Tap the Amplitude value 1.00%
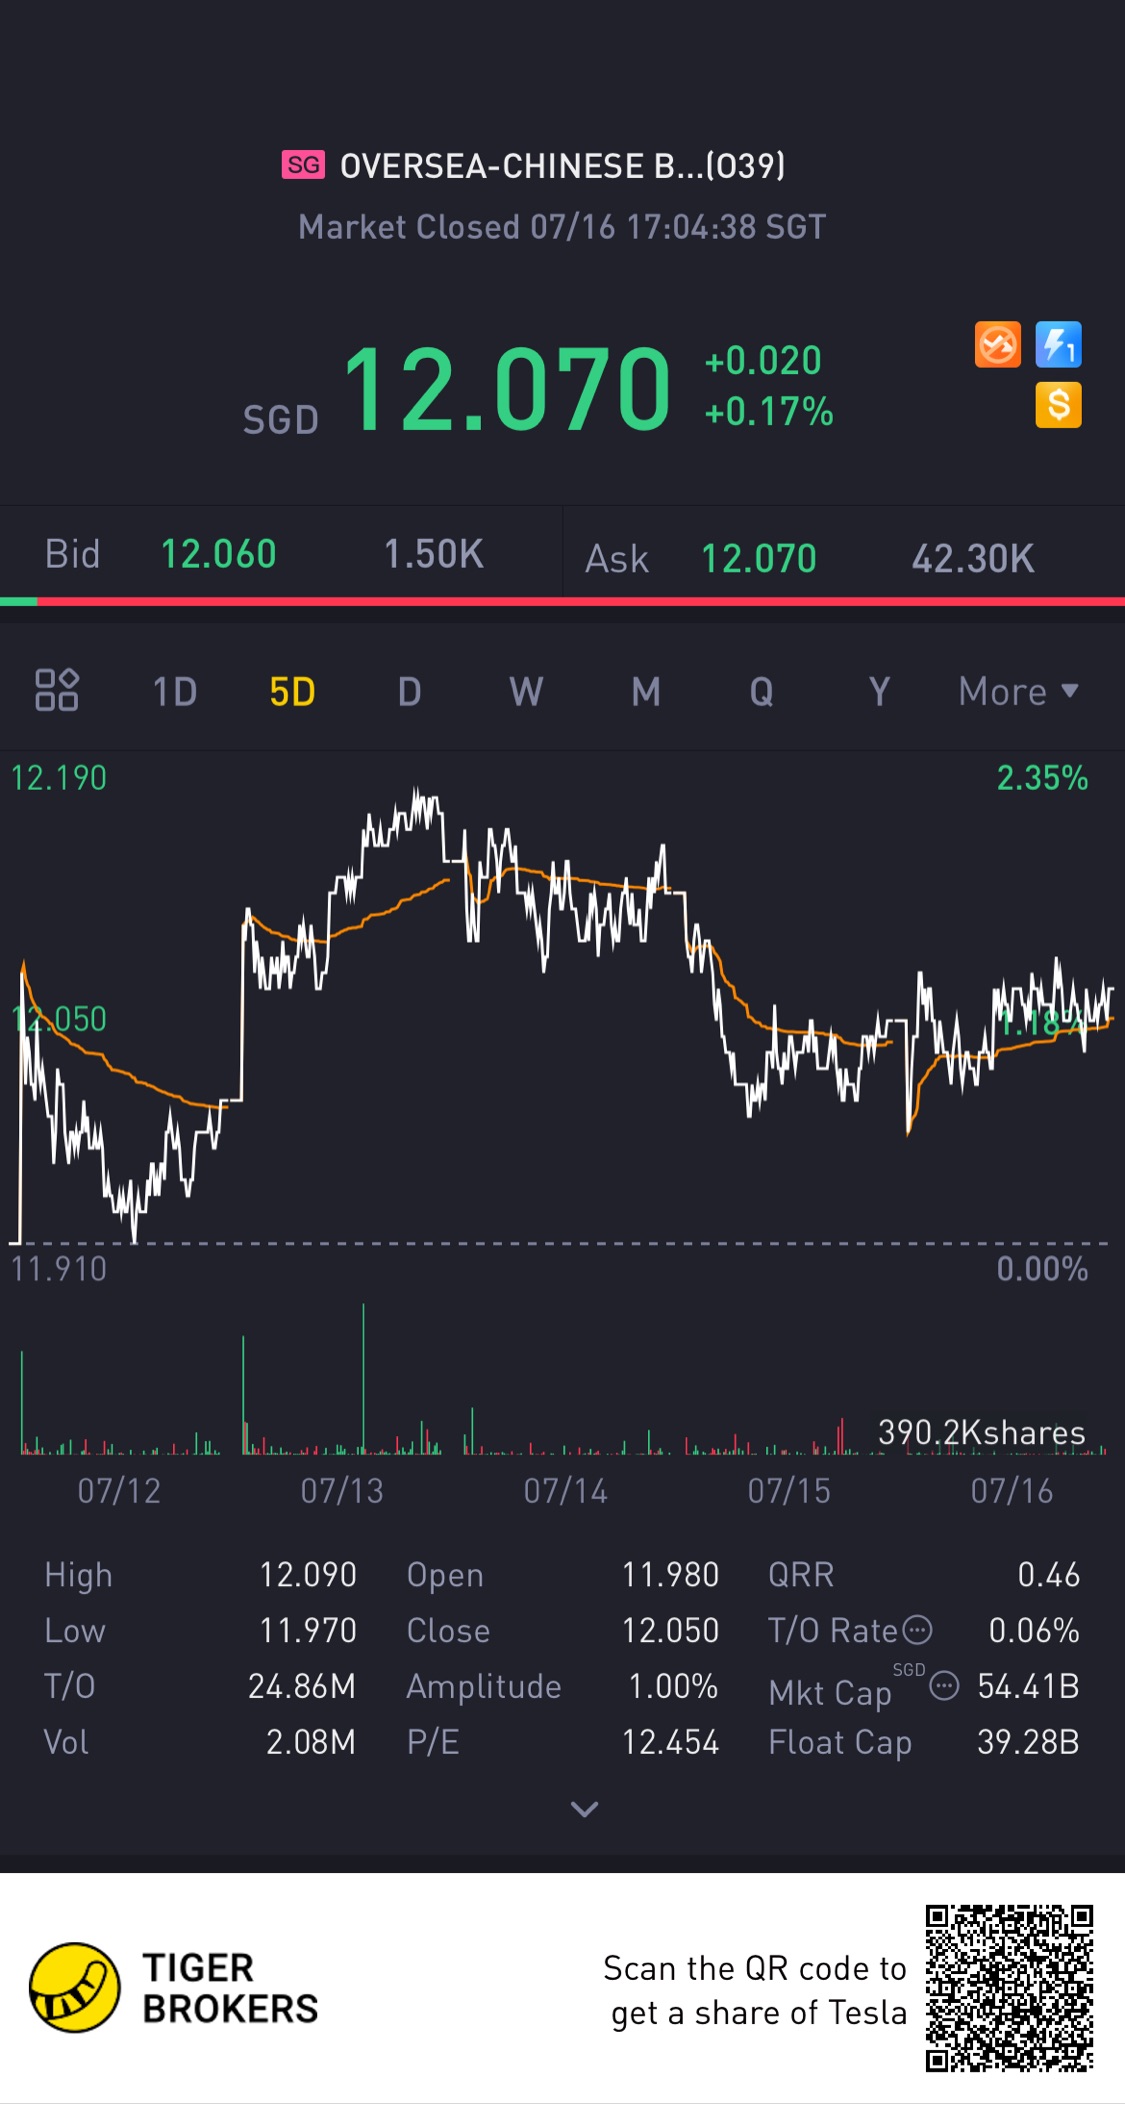1125x2104 pixels. 673,1687
